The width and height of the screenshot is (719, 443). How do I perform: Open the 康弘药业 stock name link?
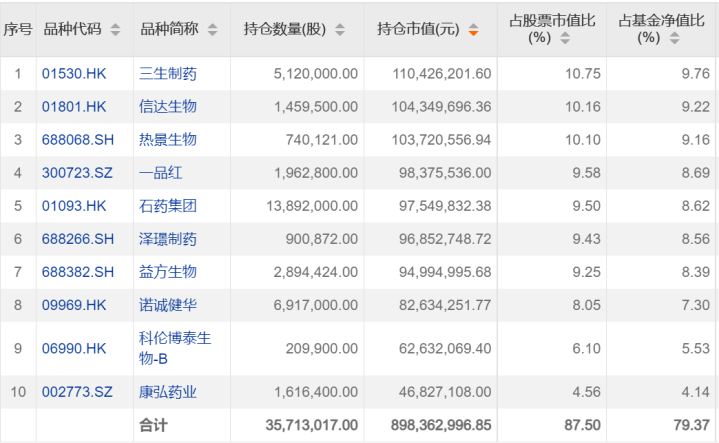pos(168,392)
